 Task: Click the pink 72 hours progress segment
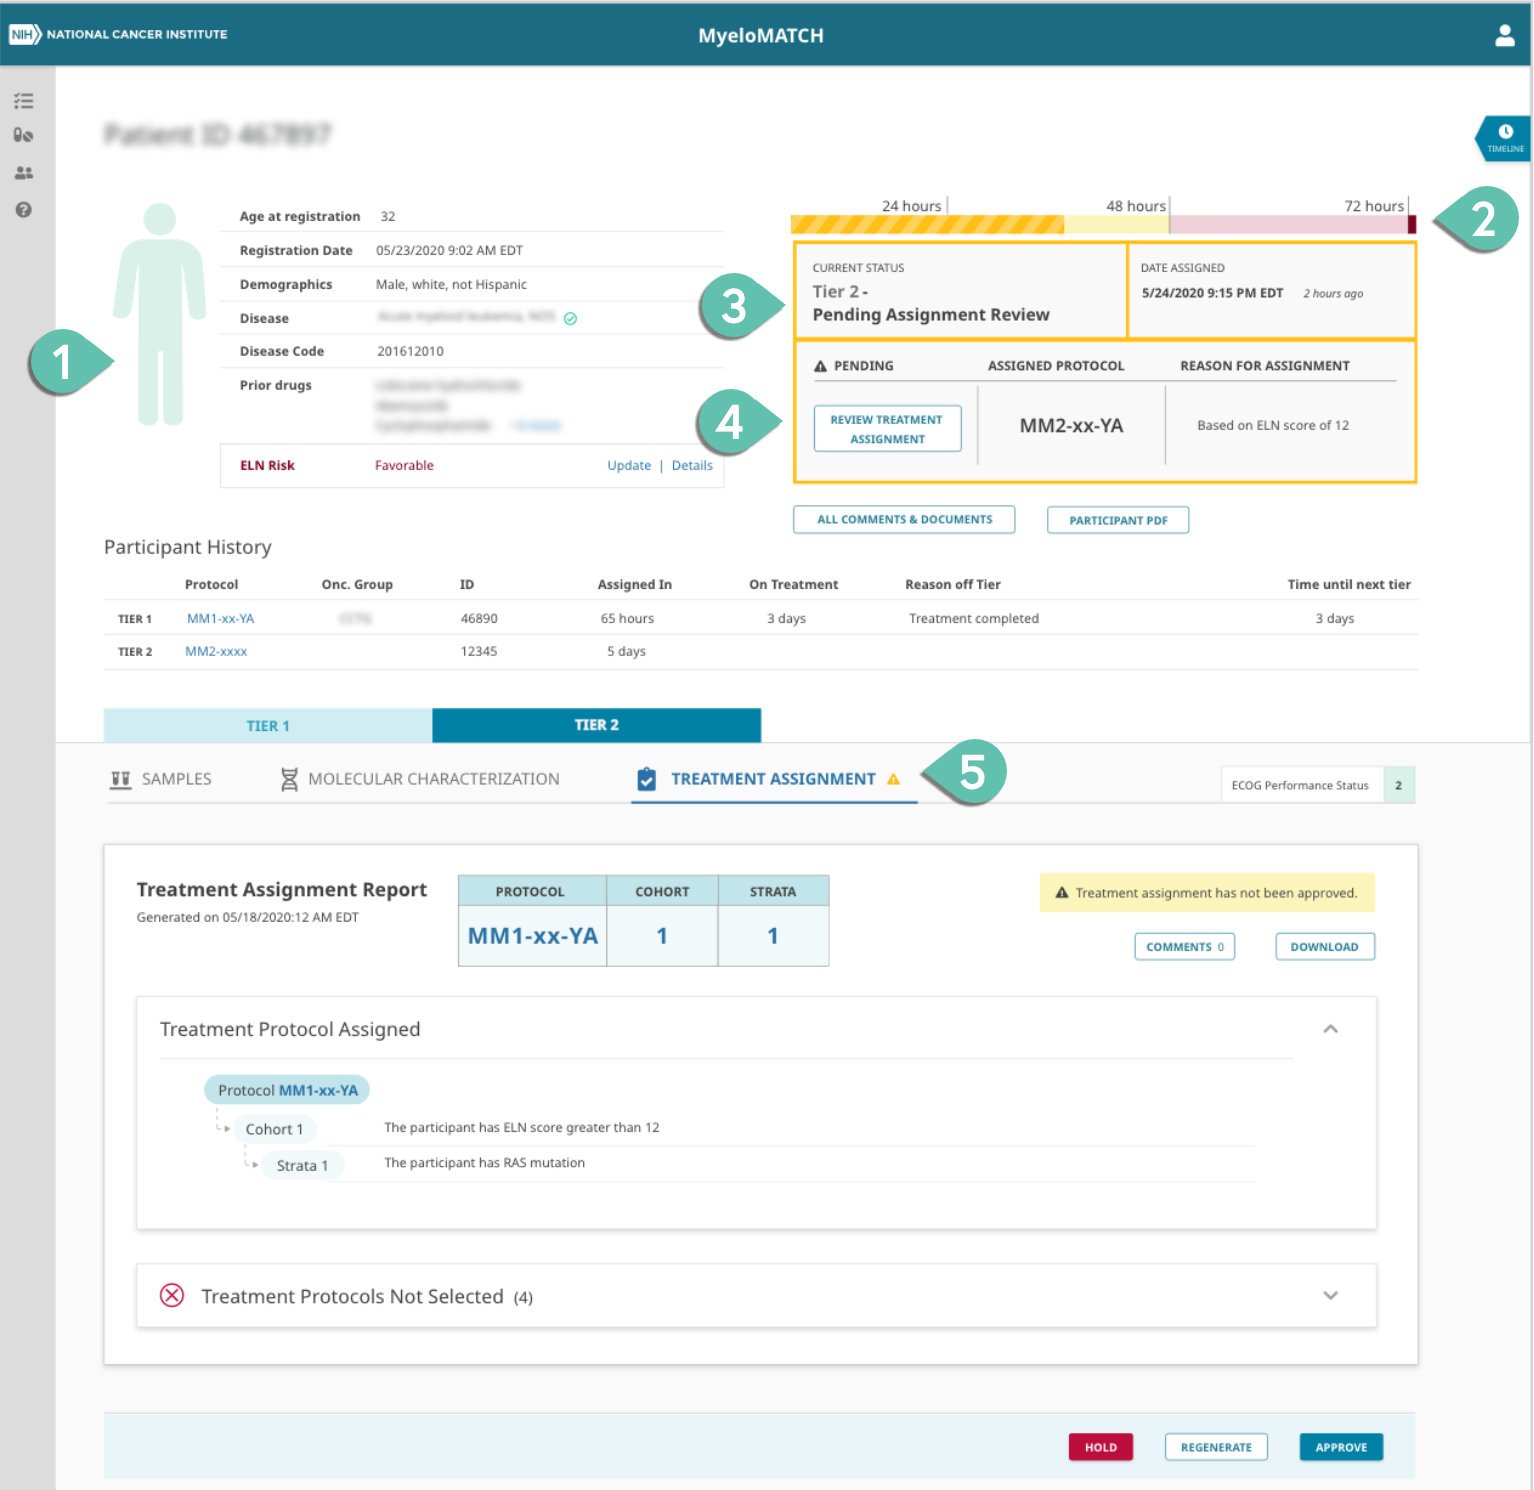pyautogui.click(x=1288, y=224)
